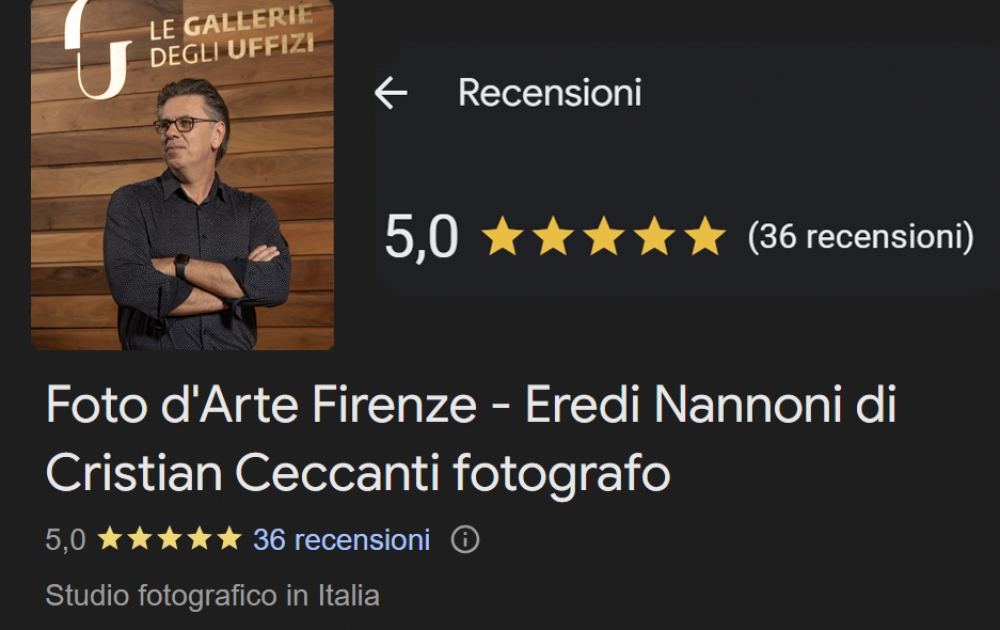Open the info icon next to 36 recensioni
Screen dimensions: 1000x630
(465, 539)
